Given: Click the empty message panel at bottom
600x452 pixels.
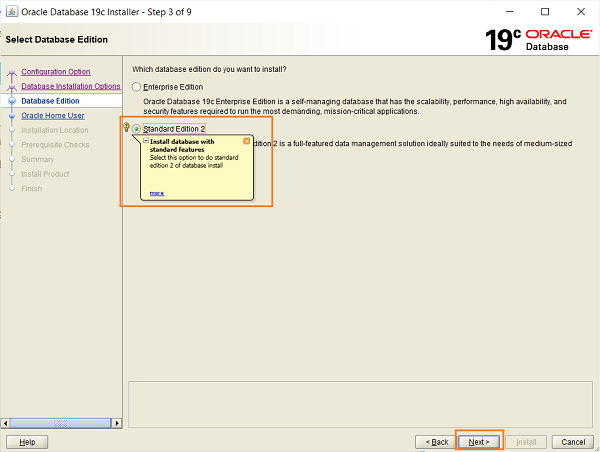Looking at the screenshot, I should 360,404.
